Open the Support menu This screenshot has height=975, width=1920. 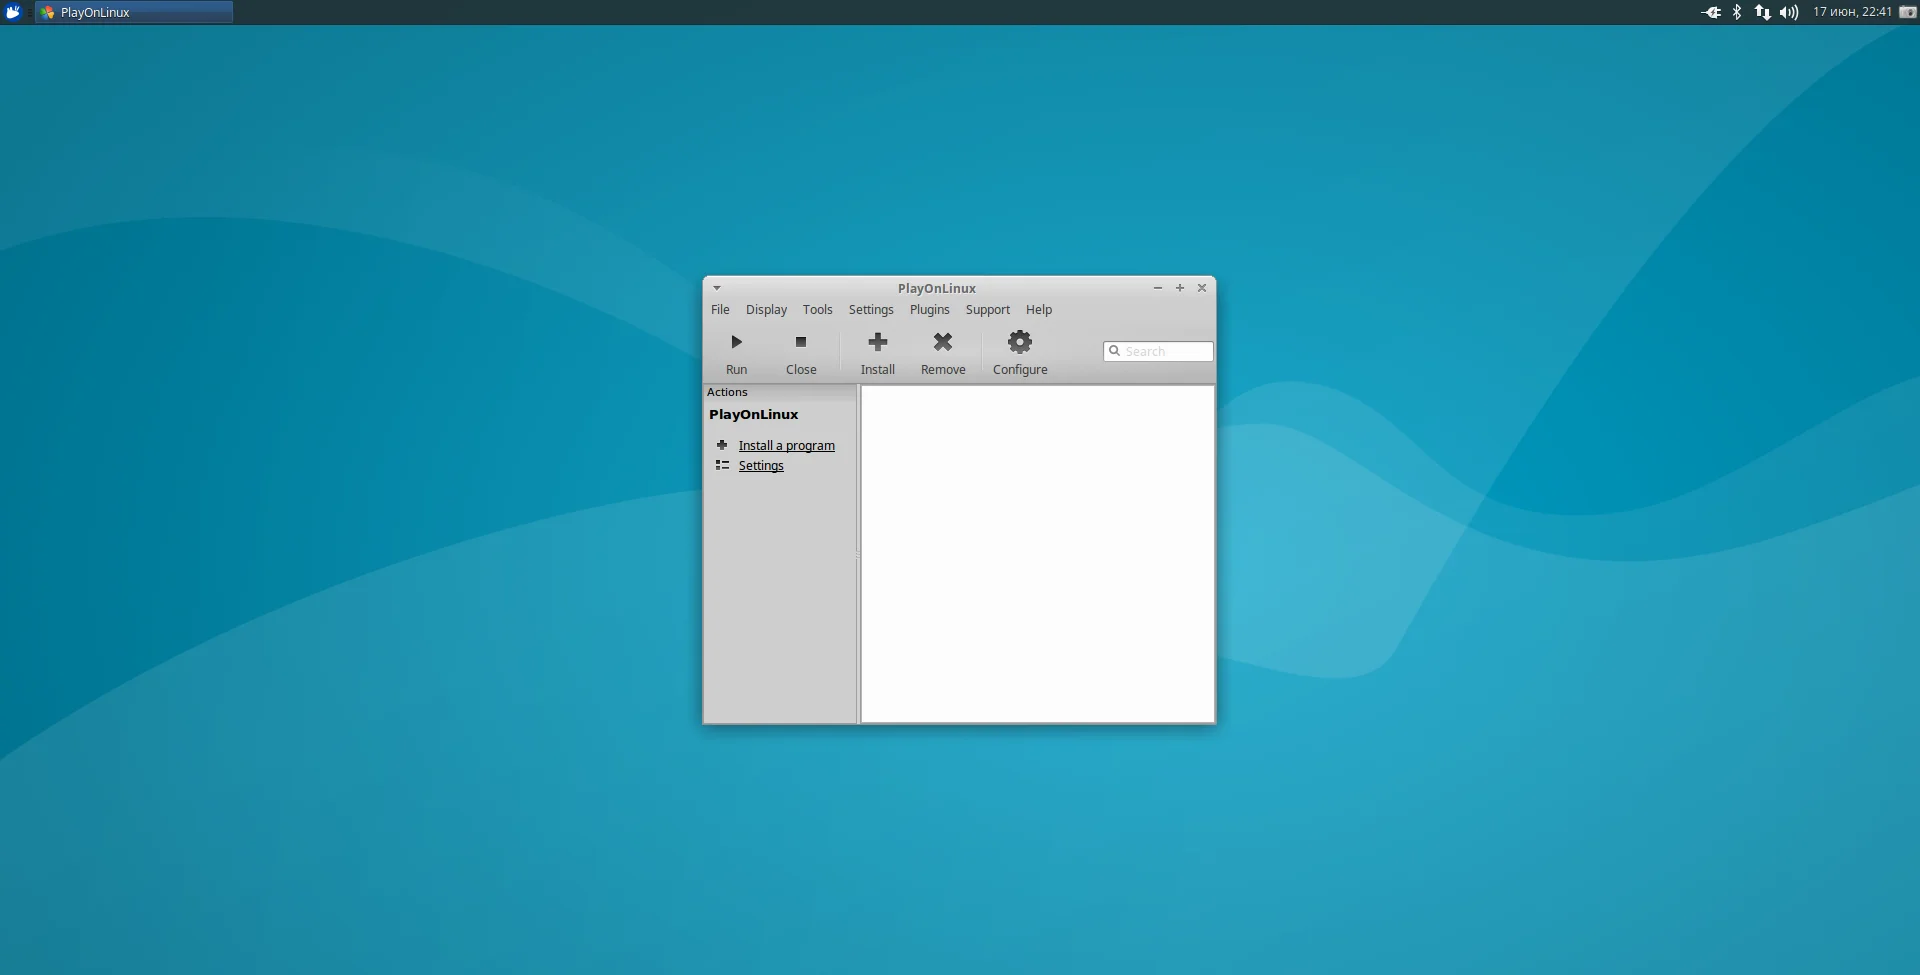coord(988,310)
